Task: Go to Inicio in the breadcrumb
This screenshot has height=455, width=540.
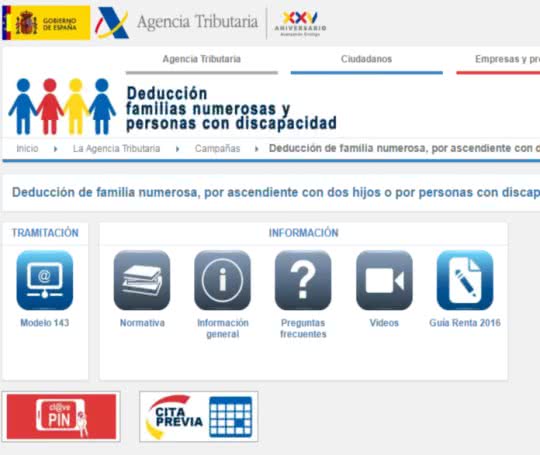Action: pos(27,148)
